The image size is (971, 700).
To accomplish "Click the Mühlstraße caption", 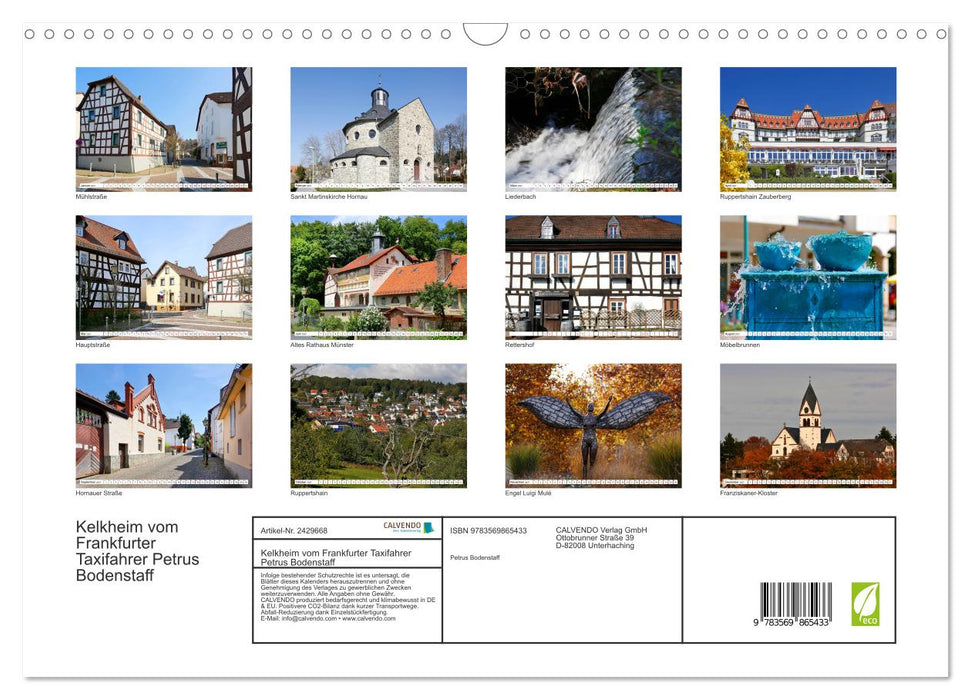I will point(91,197).
